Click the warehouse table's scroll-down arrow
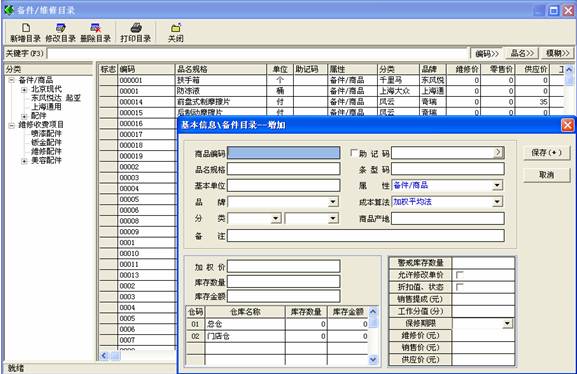The image size is (577, 374). coord(373,359)
